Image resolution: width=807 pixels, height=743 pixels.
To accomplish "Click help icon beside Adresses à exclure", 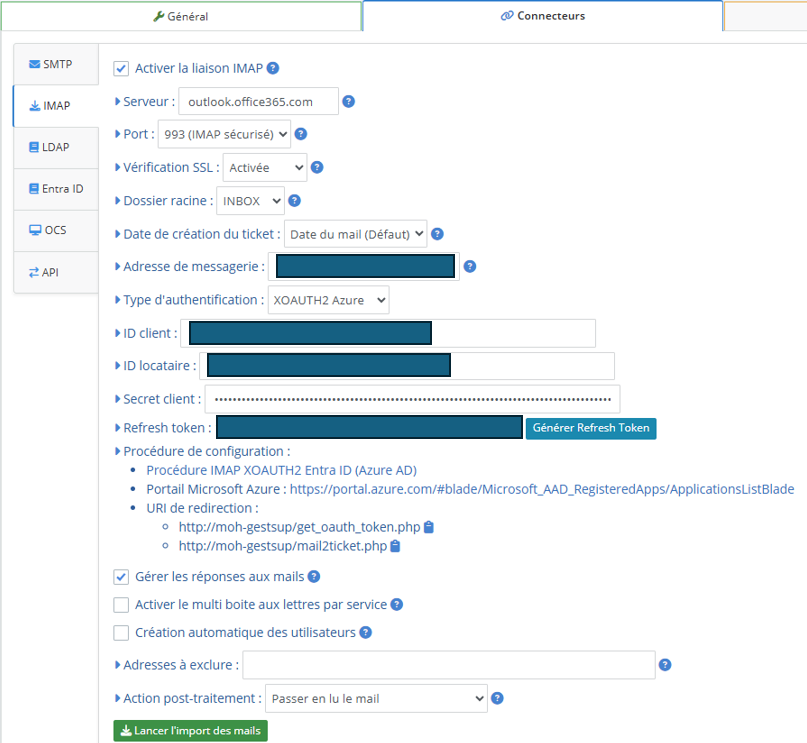I will (665, 665).
